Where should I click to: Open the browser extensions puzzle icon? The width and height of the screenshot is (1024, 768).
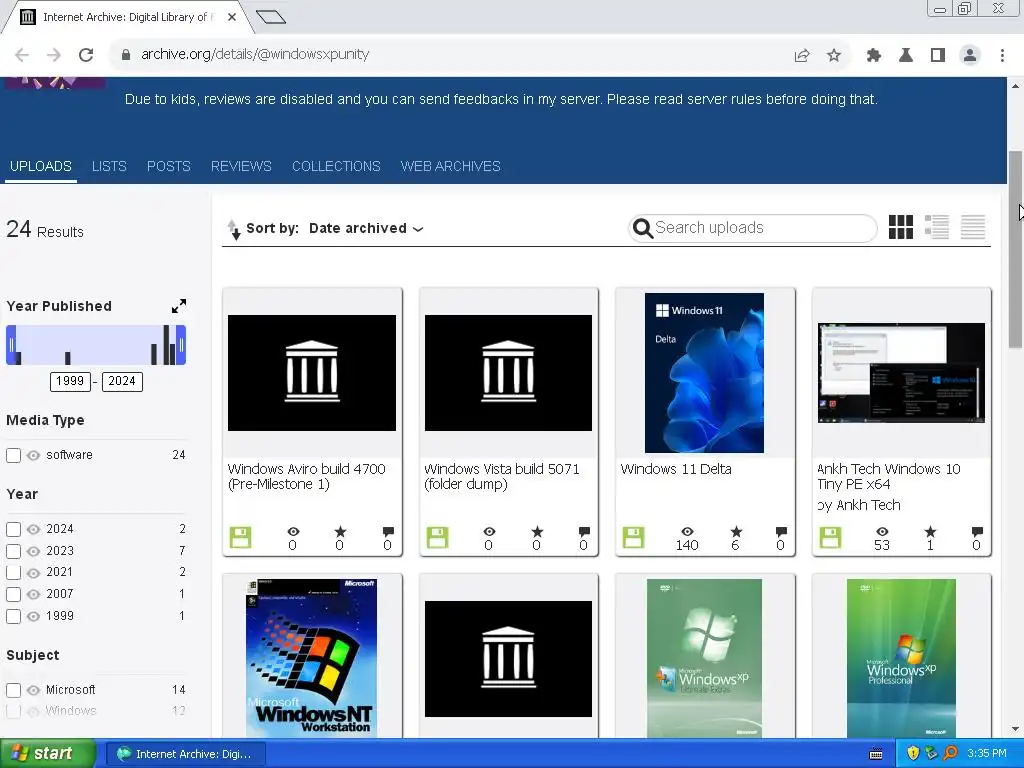click(874, 56)
